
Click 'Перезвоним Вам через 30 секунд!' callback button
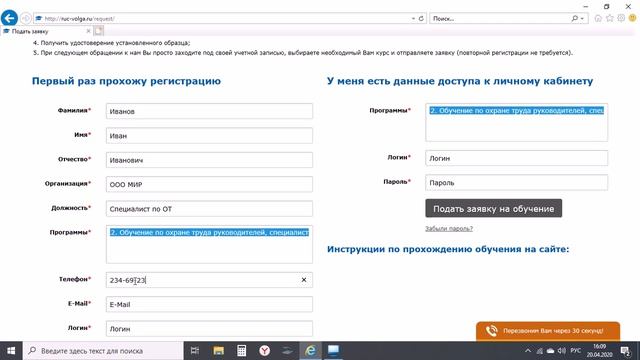coord(548,331)
